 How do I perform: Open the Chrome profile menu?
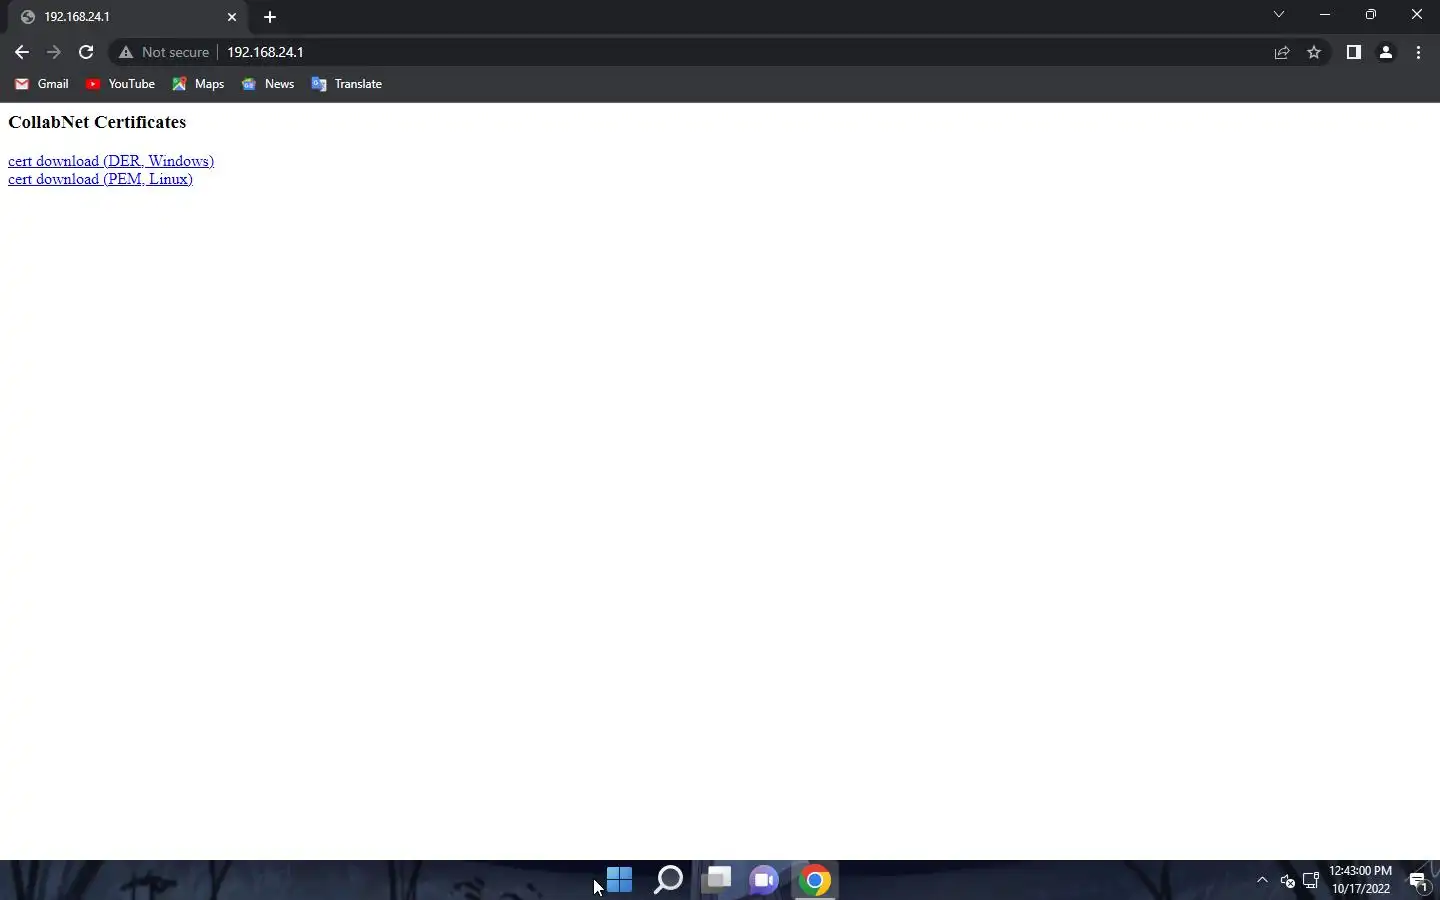point(1386,52)
